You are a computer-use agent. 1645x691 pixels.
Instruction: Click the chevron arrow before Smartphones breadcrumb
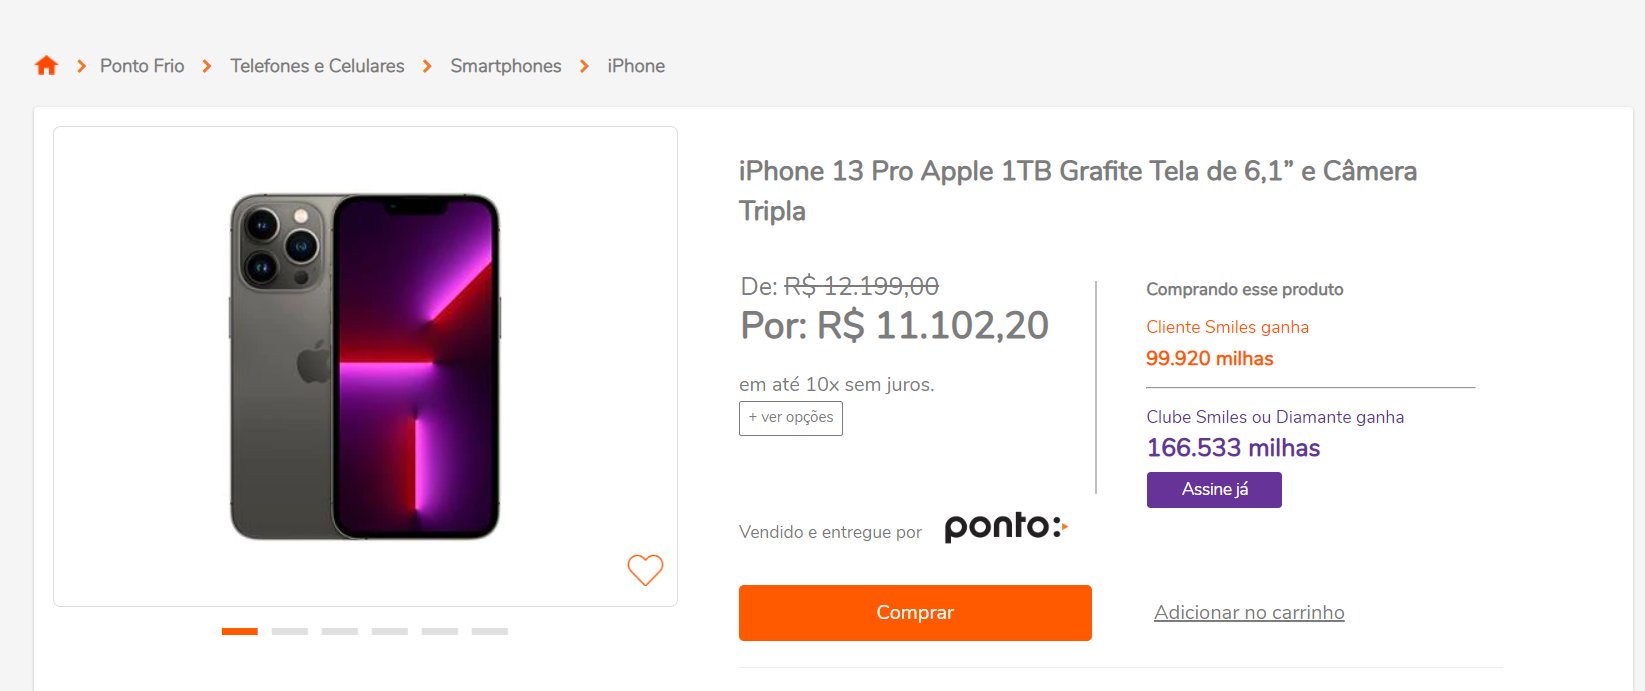[427, 66]
